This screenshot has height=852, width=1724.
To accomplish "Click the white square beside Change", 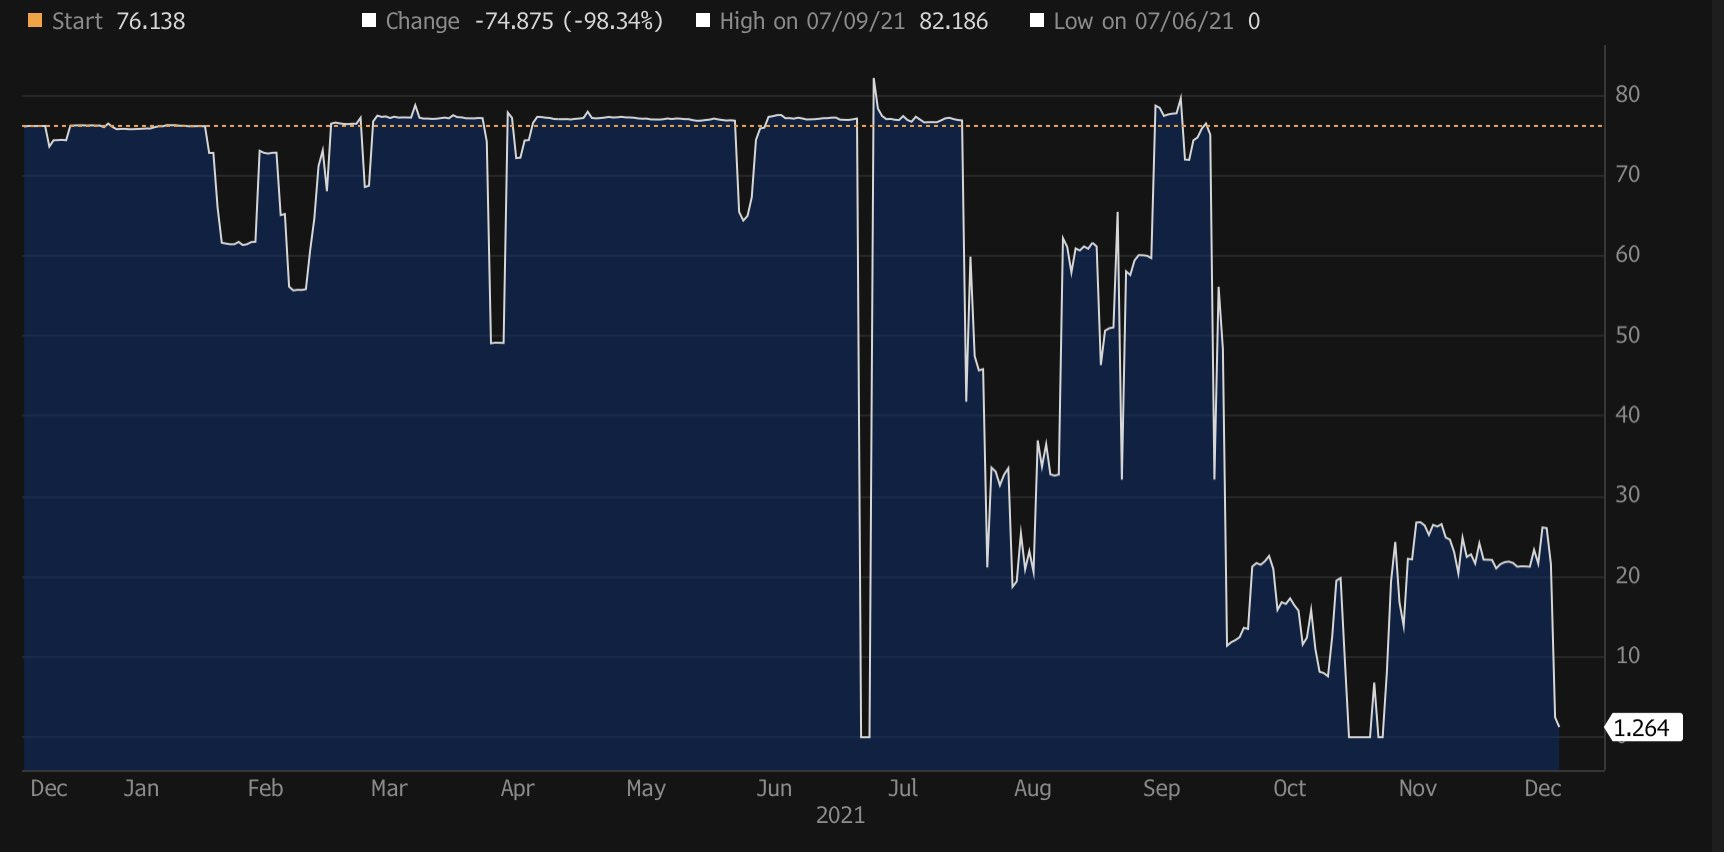I will pos(369,21).
